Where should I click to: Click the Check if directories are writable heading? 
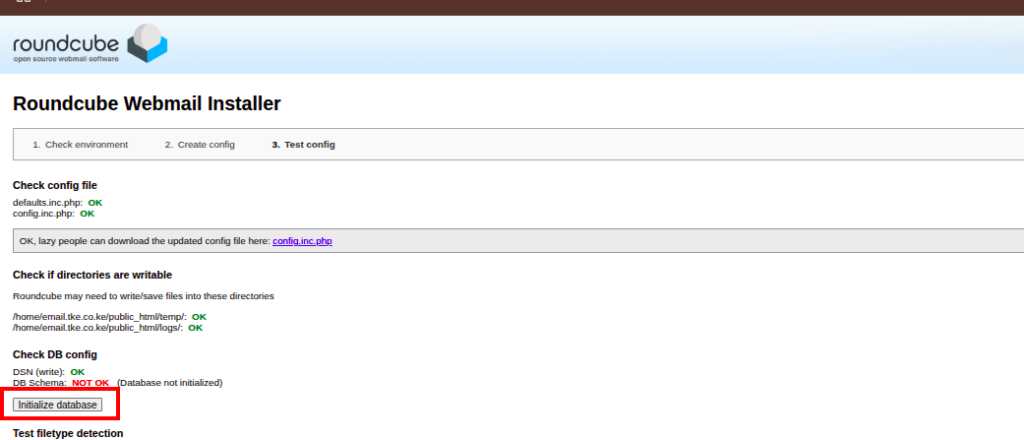(92, 275)
